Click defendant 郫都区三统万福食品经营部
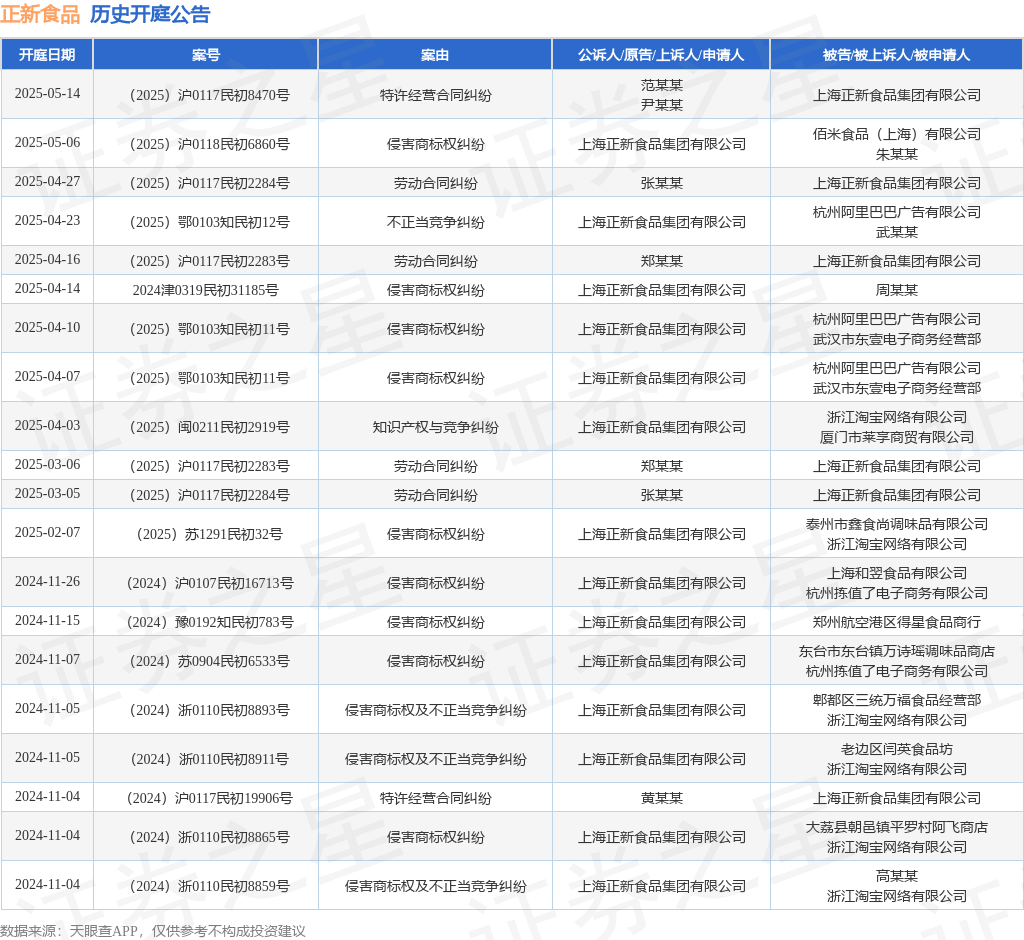Image resolution: width=1024 pixels, height=940 pixels. [x=897, y=700]
